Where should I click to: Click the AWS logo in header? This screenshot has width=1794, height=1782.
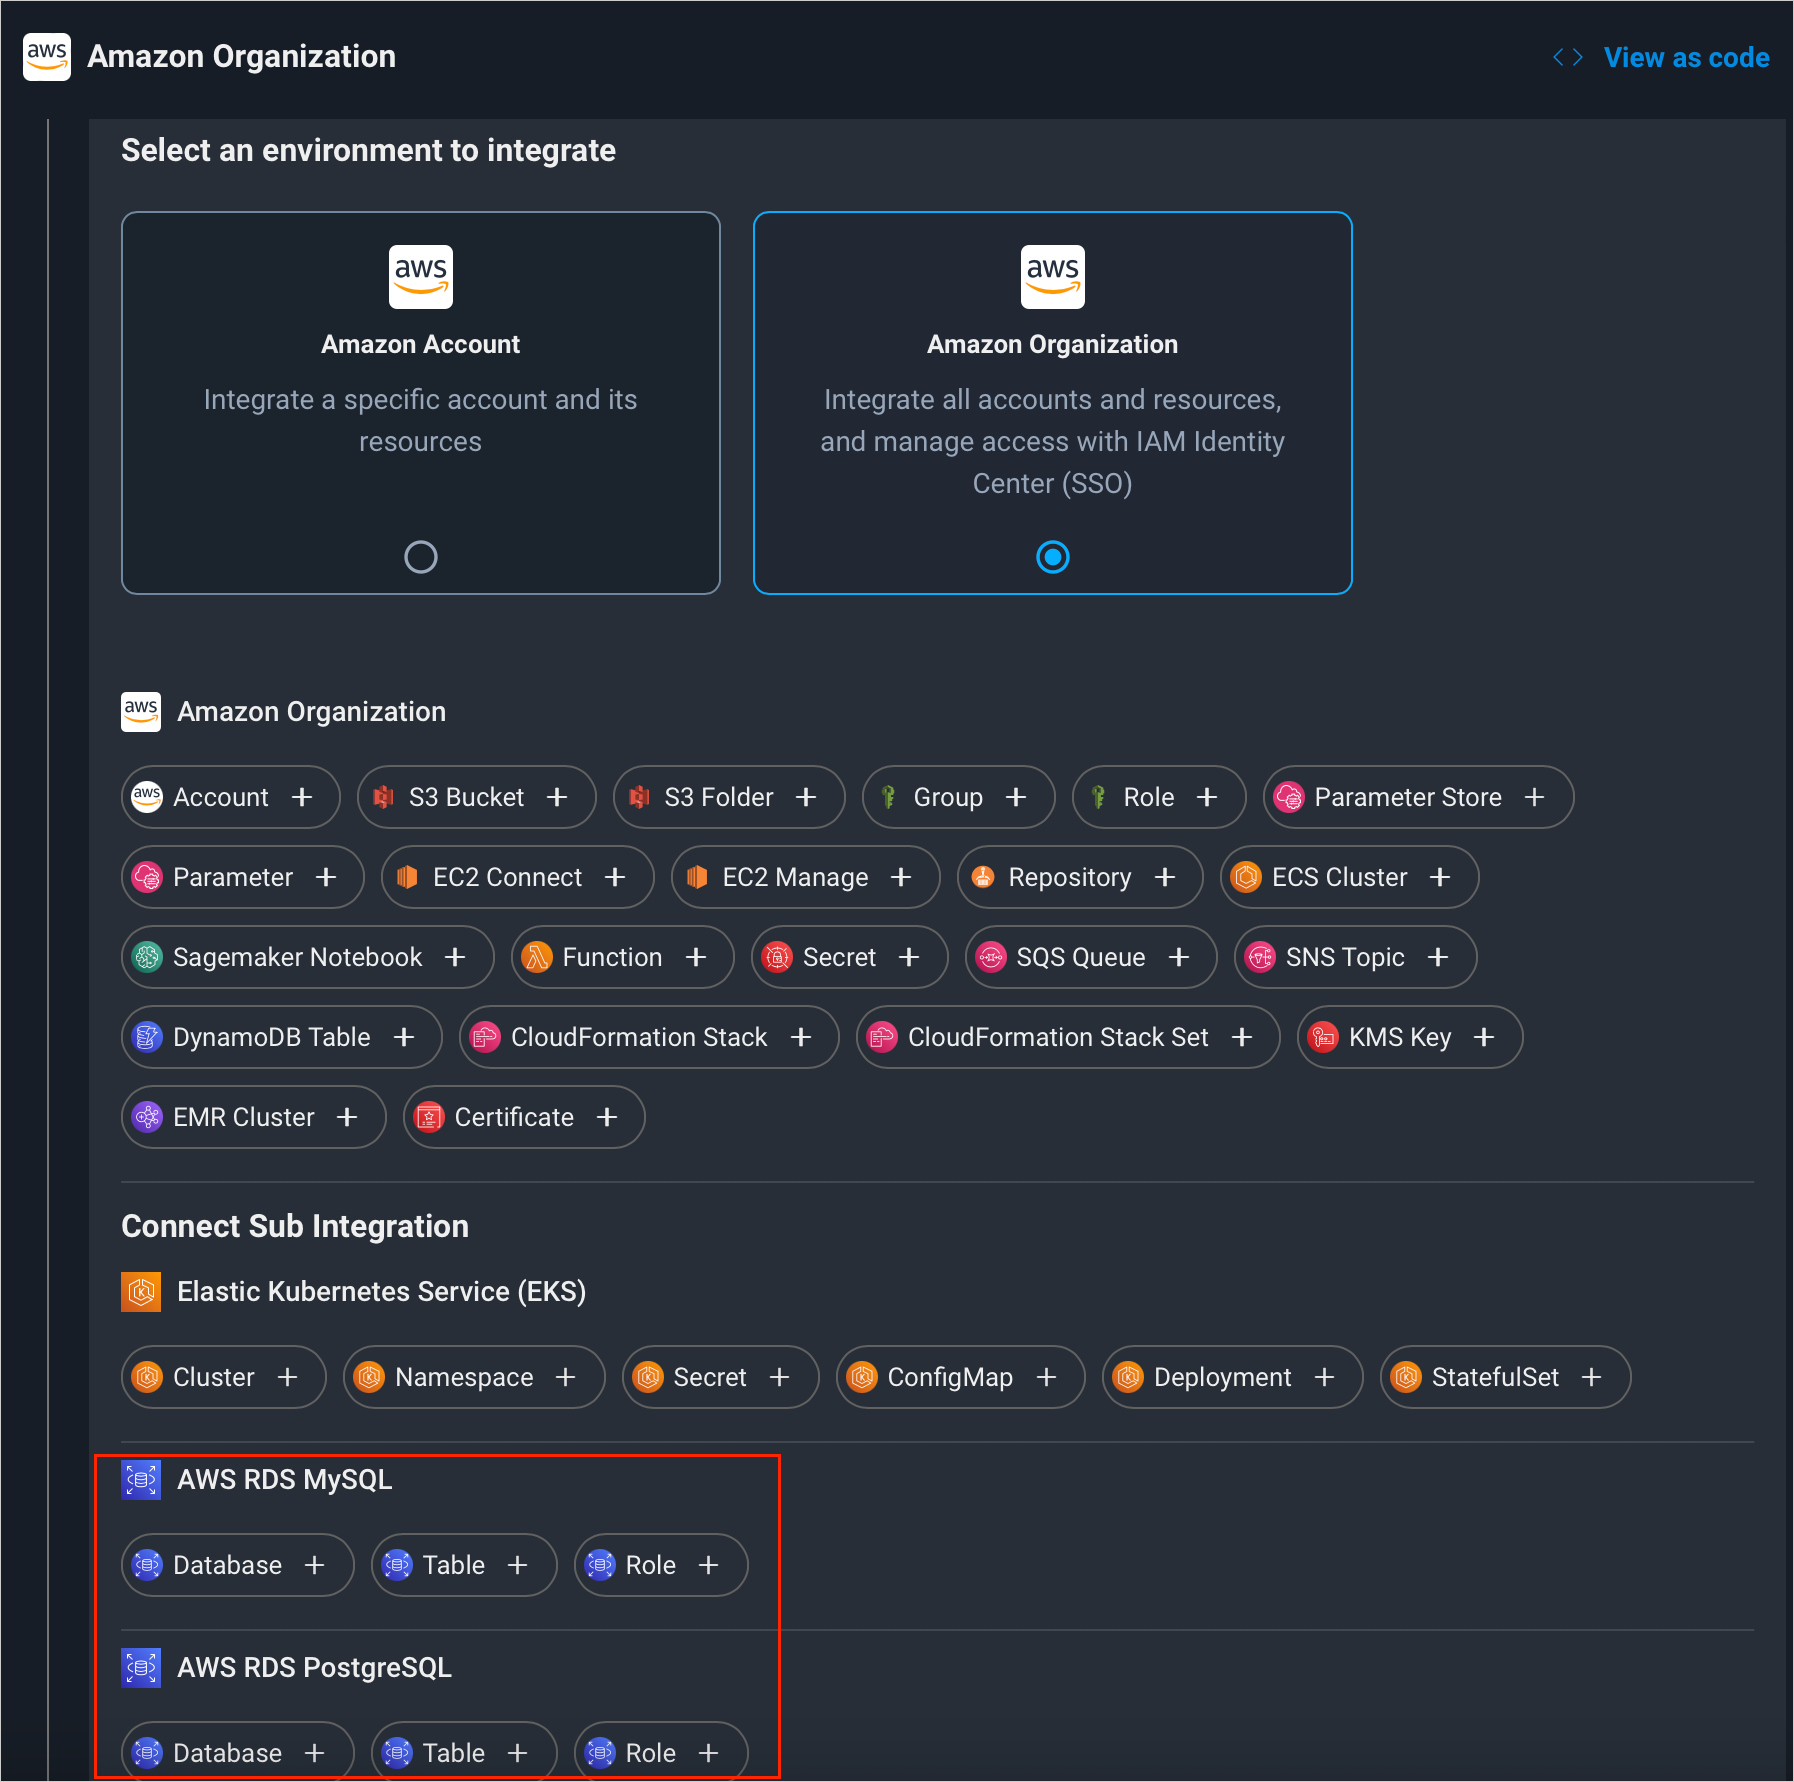[47, 56]
